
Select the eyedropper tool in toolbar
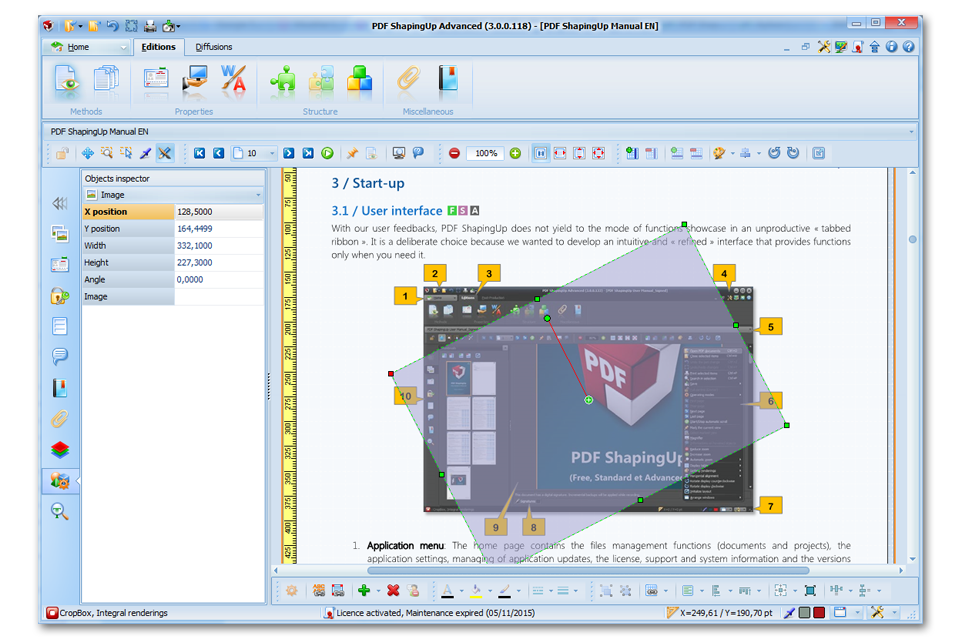click(x=145, y=153)
